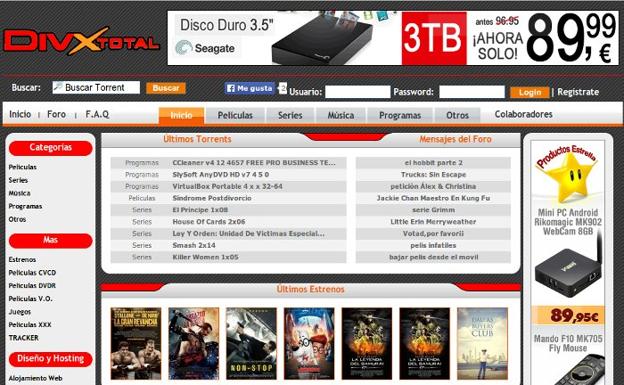Viewport: 624px width, 385px height.
Task: Open Peliculas XXX sidebar link
Action: click(x=30, y=325)
